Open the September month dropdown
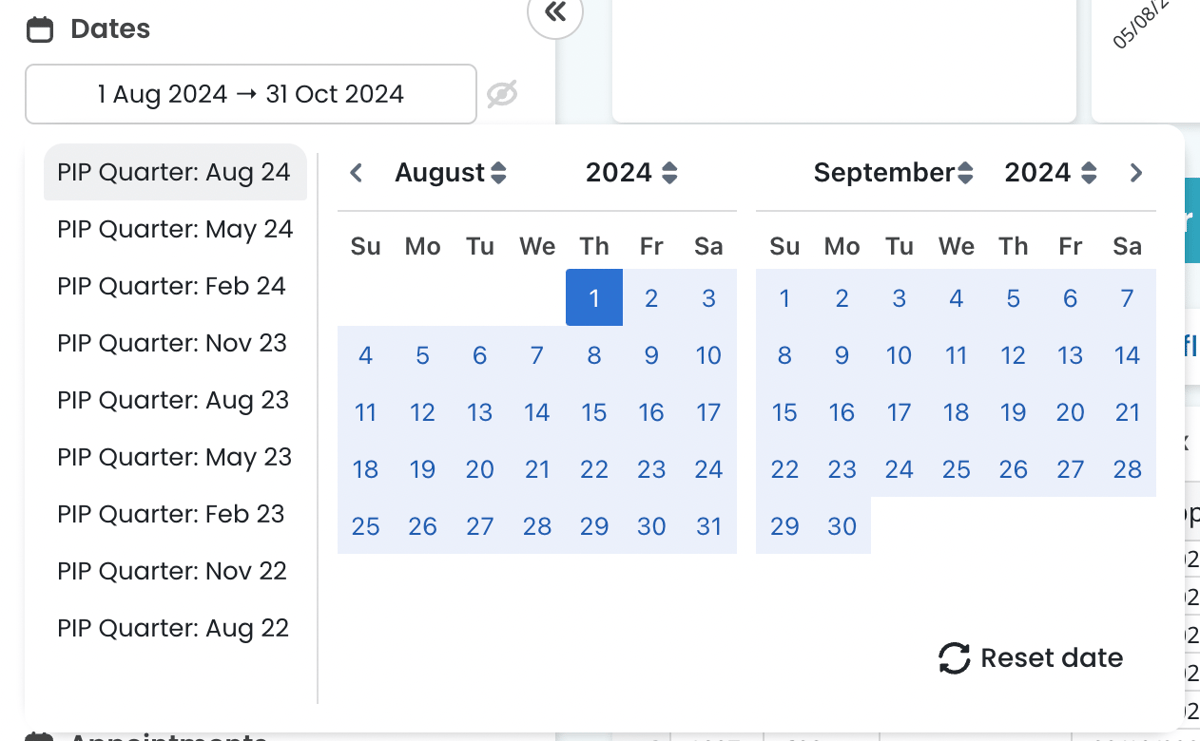The image size is (1200, 741). (x=893, y=173)
